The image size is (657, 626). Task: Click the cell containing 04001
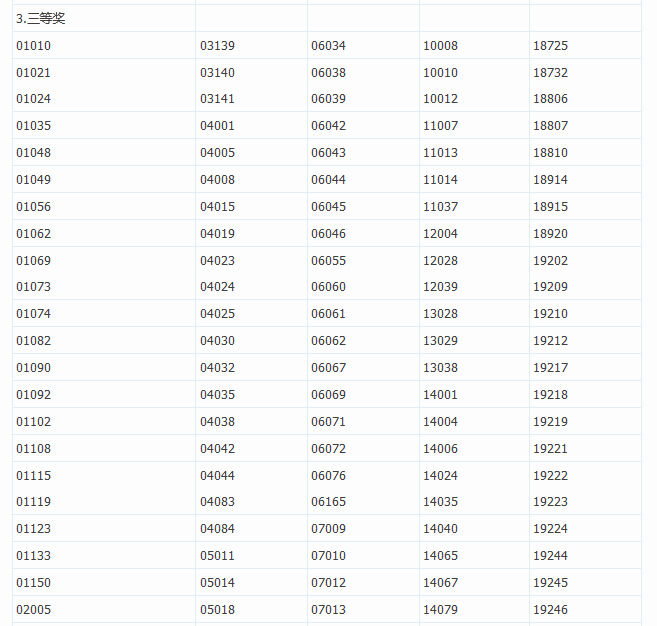click(x=217, y=126)
